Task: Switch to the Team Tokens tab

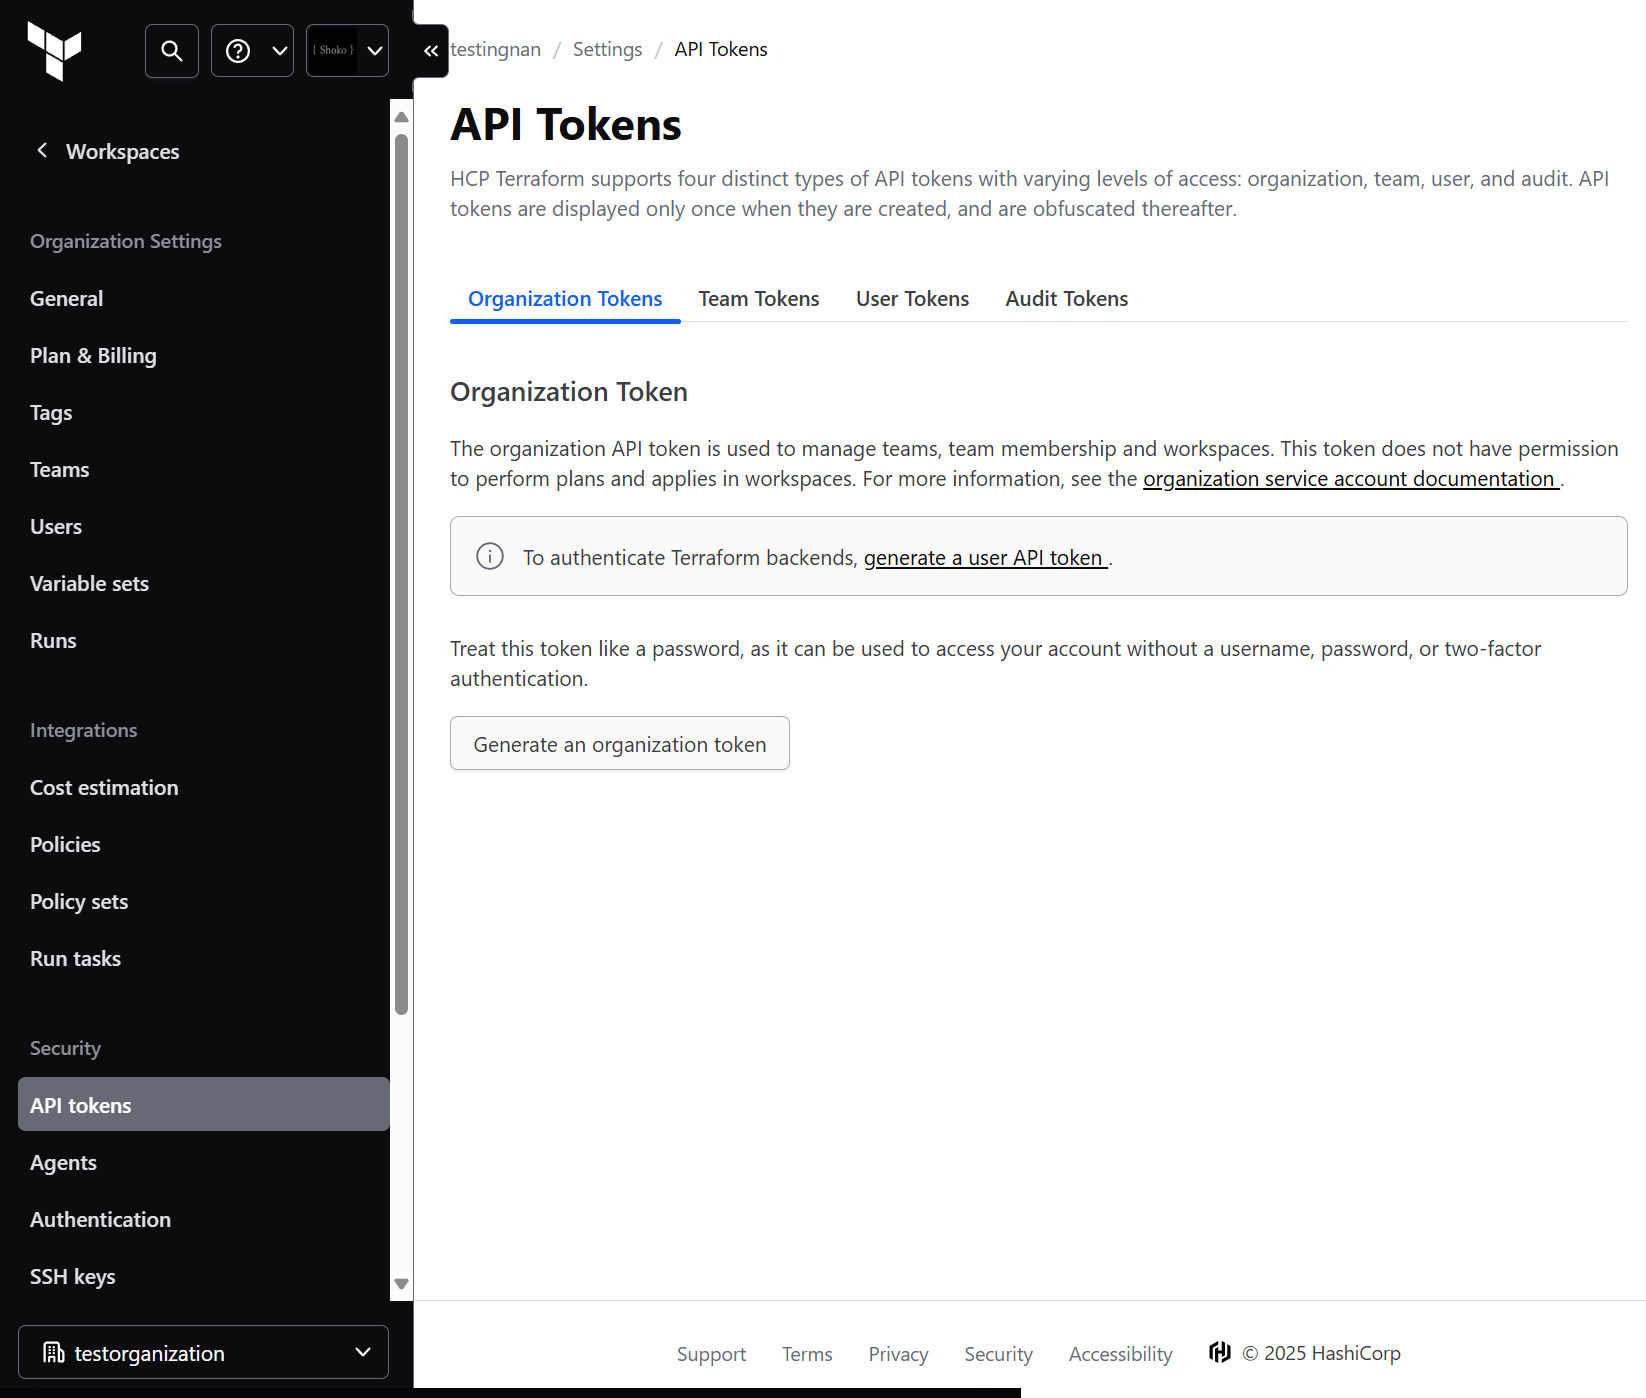Action: (759, 299)
